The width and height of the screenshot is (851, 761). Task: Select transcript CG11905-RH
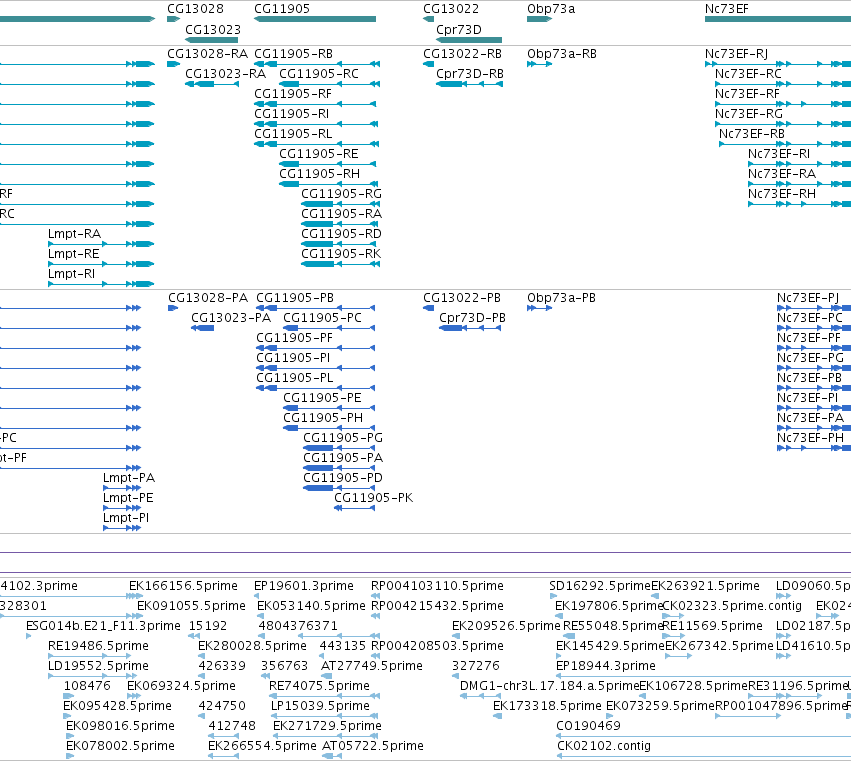(320, 174)
